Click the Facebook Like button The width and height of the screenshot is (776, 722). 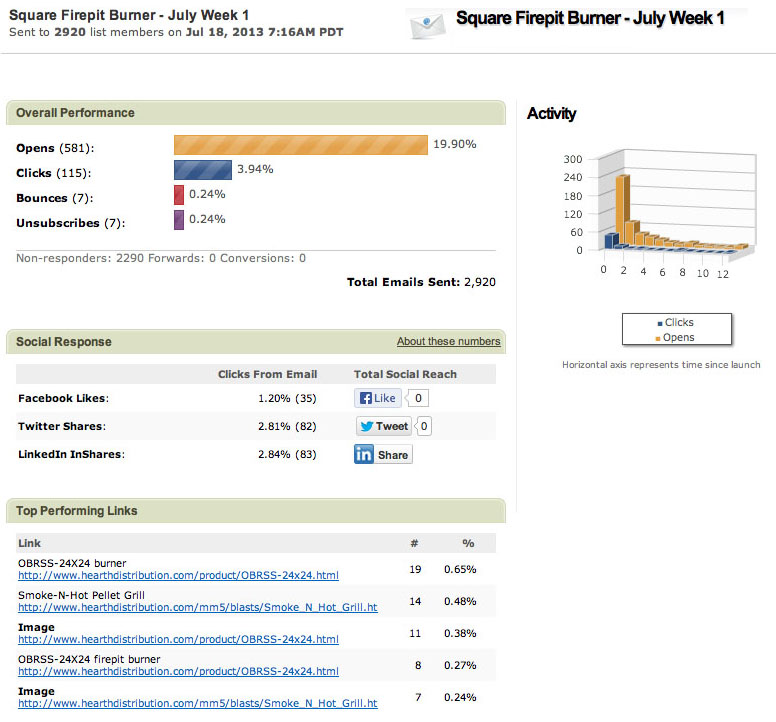pos(378,398)
